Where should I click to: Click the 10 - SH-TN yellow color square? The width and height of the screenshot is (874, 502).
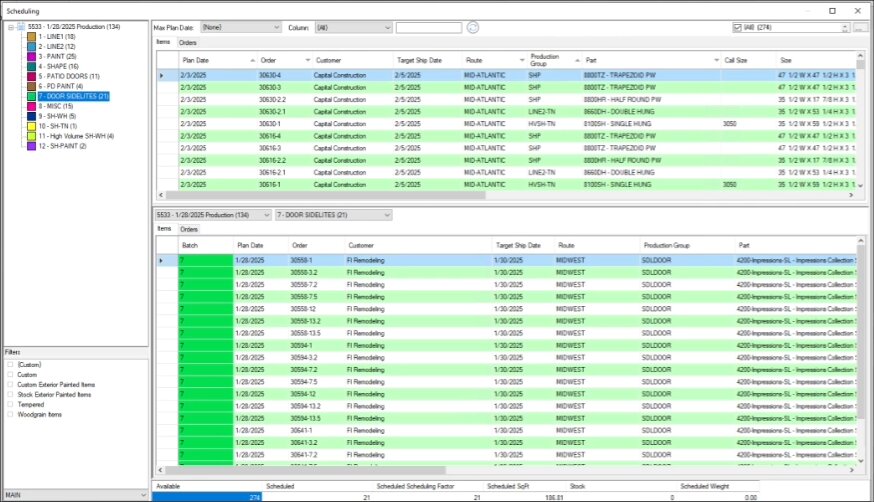click(x=32, y=126)
